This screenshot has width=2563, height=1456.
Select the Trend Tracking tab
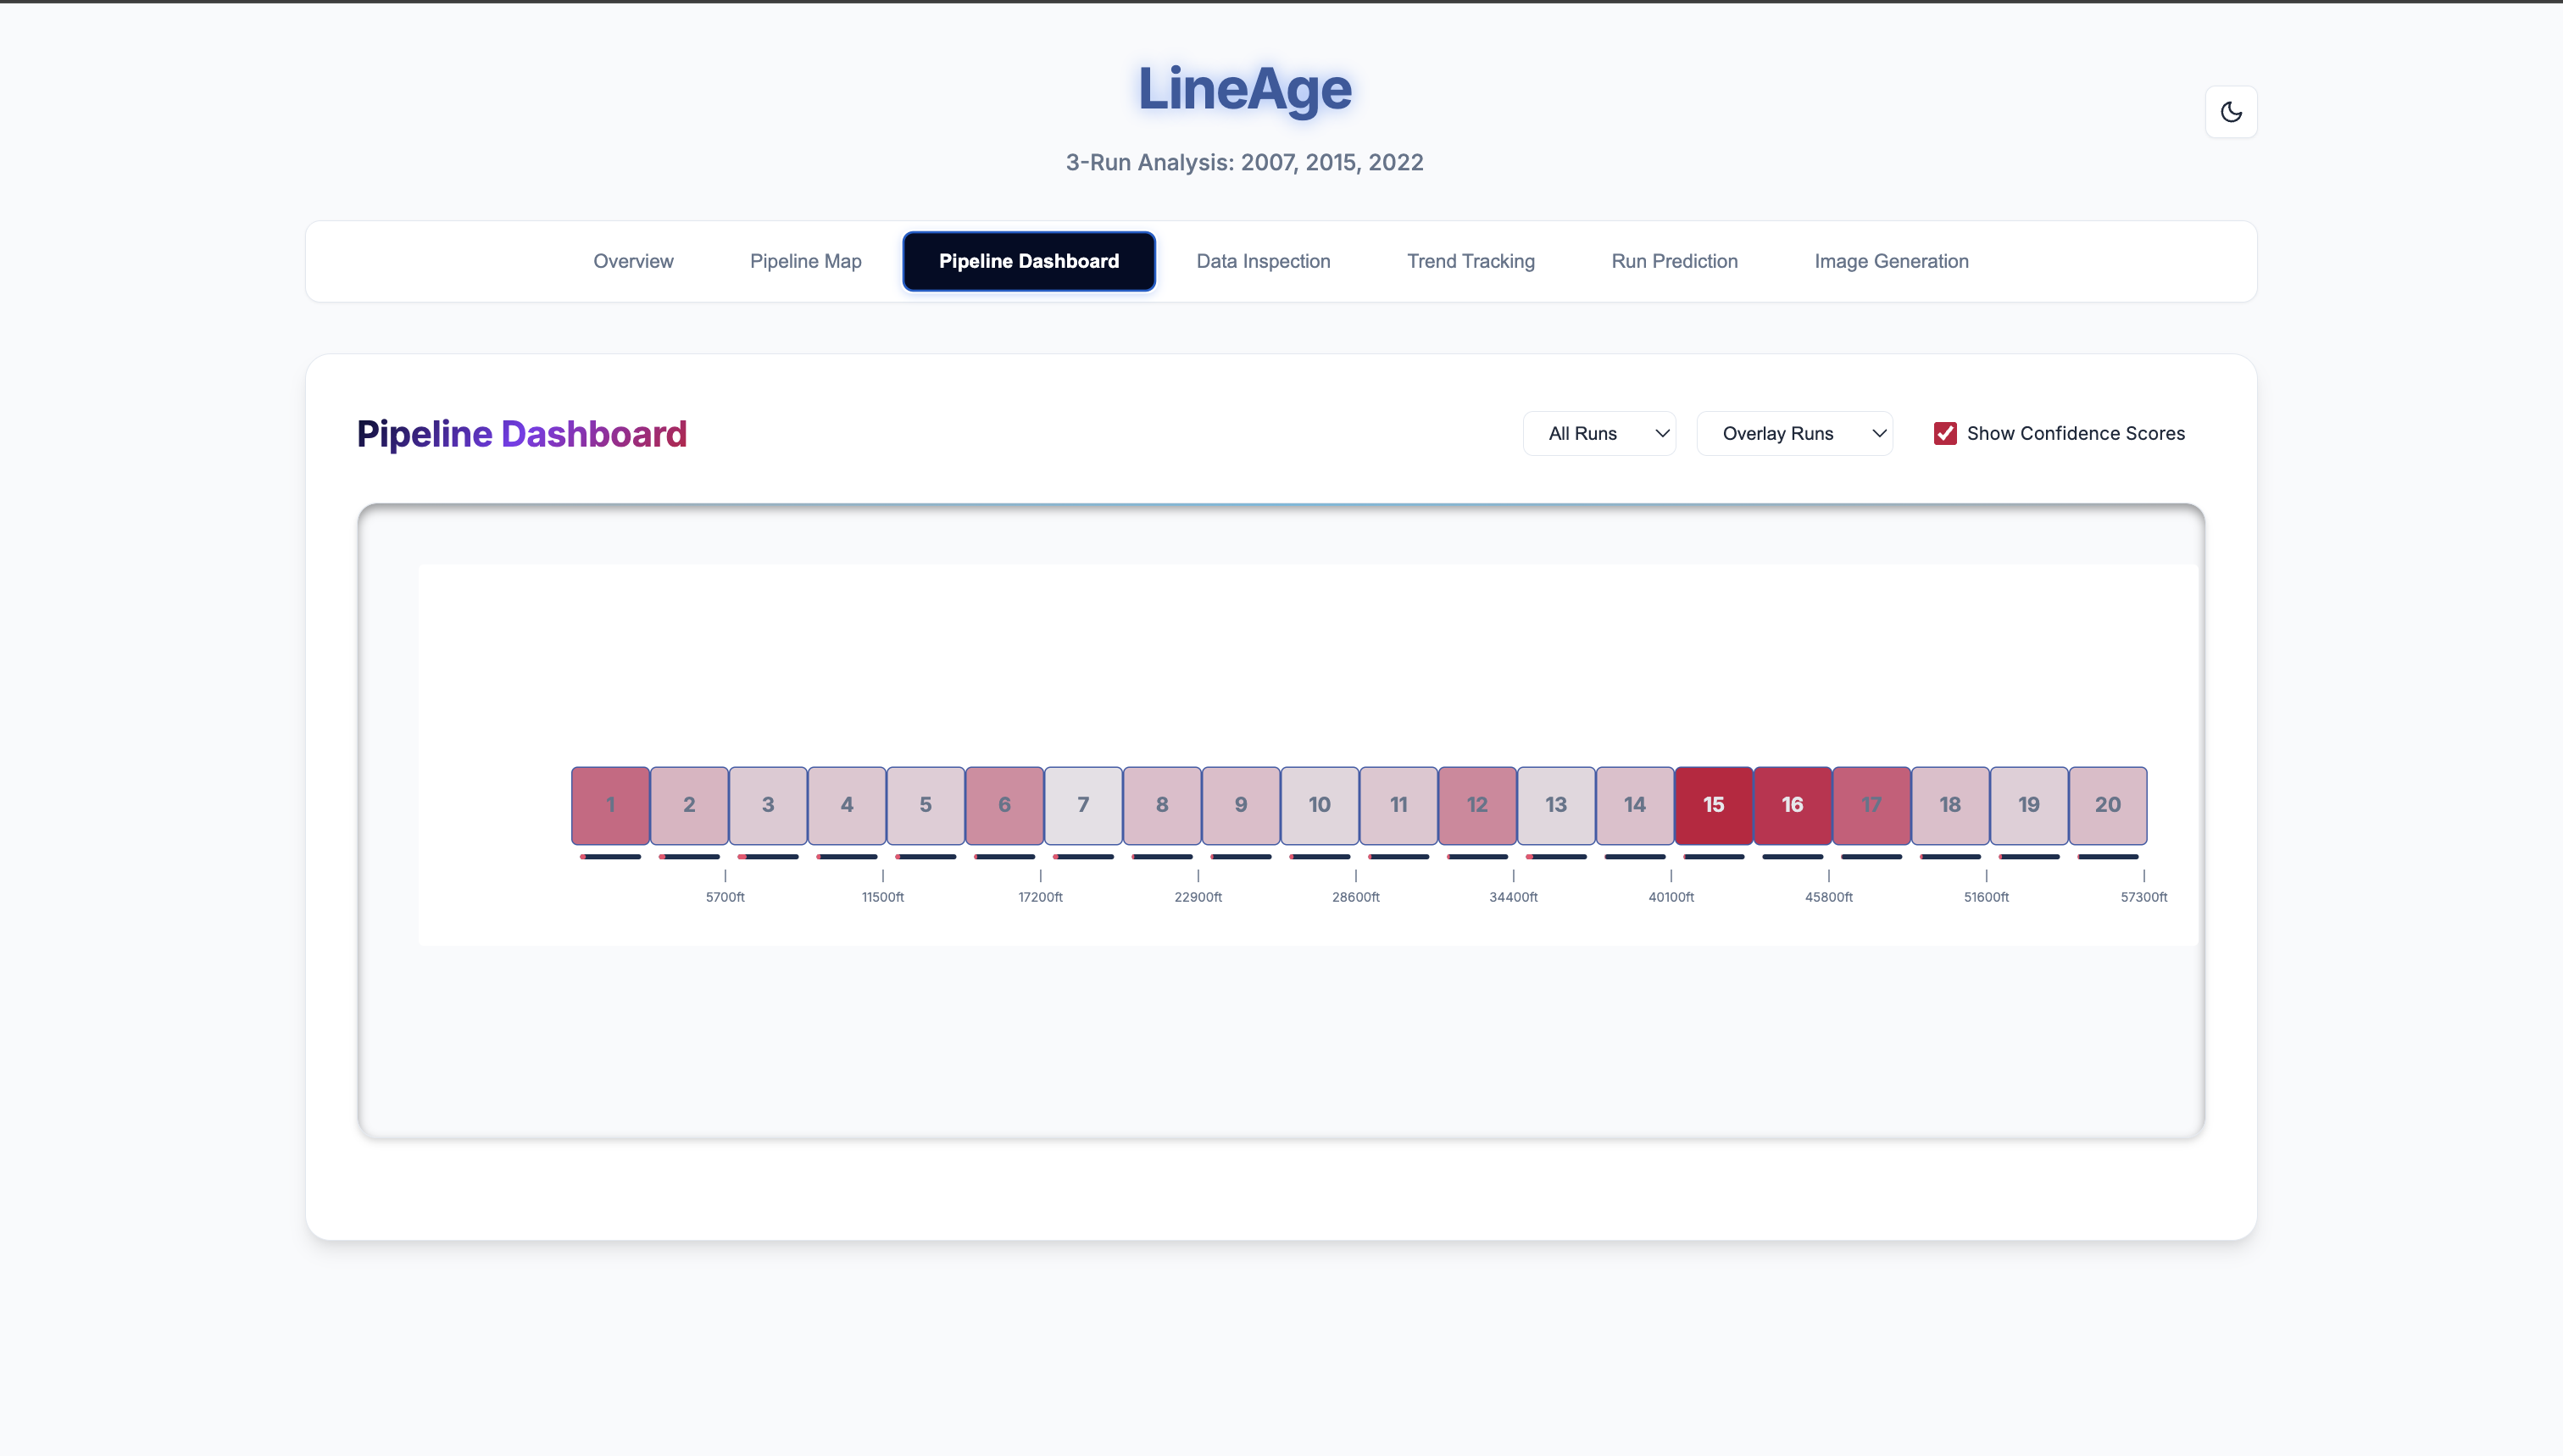click(x=1470, y=261)
